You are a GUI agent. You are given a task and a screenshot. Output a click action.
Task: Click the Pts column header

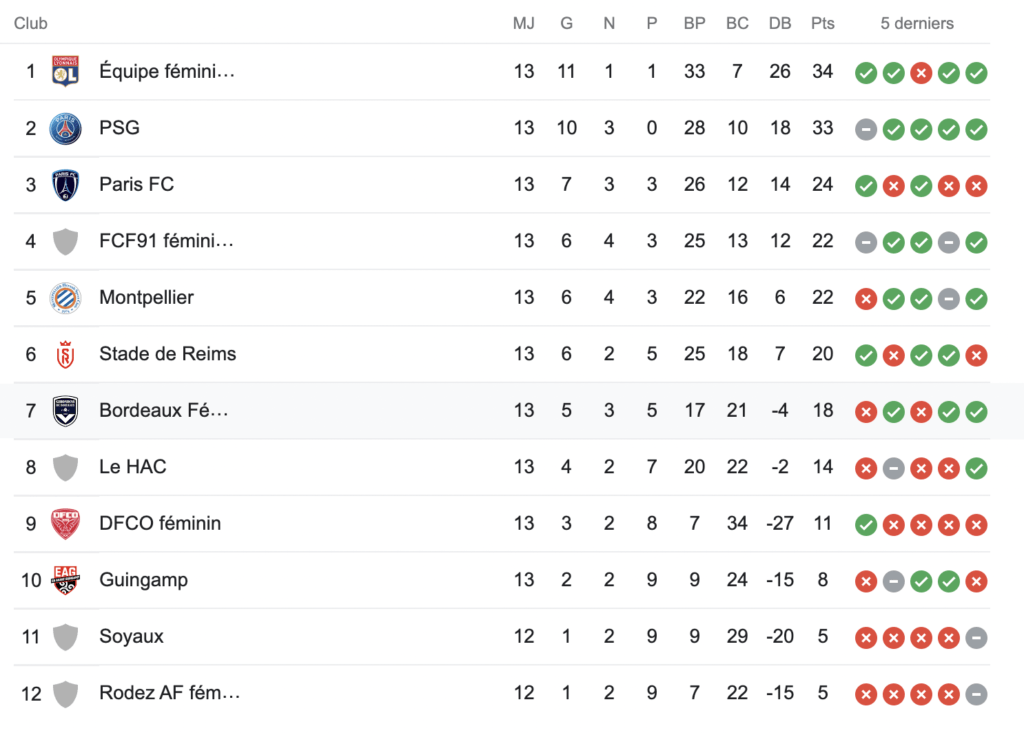click(823, 24)
